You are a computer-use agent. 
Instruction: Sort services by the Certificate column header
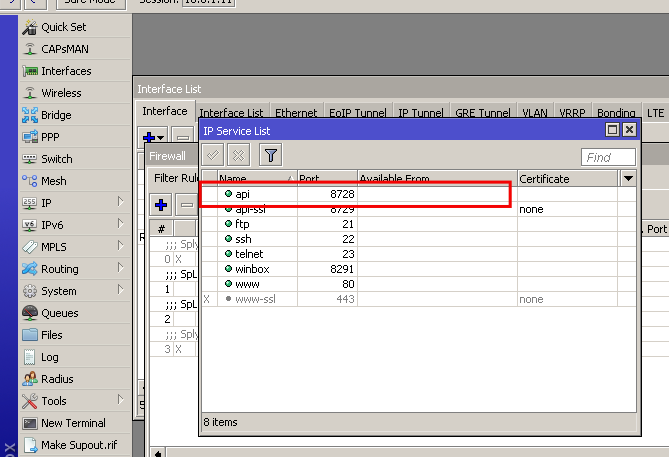point(567,179)
